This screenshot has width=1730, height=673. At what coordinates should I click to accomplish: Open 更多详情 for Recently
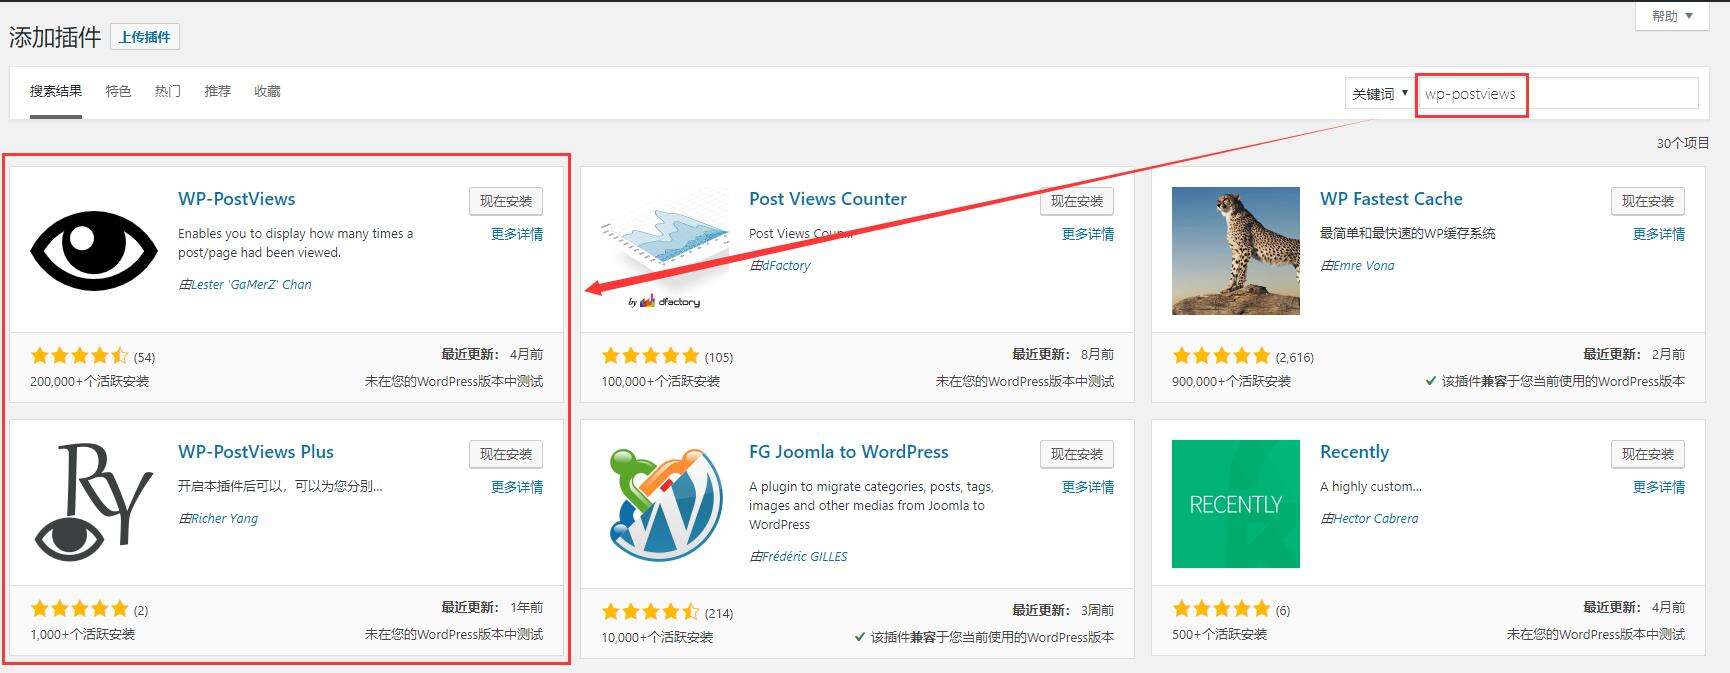pos(1659,487)
